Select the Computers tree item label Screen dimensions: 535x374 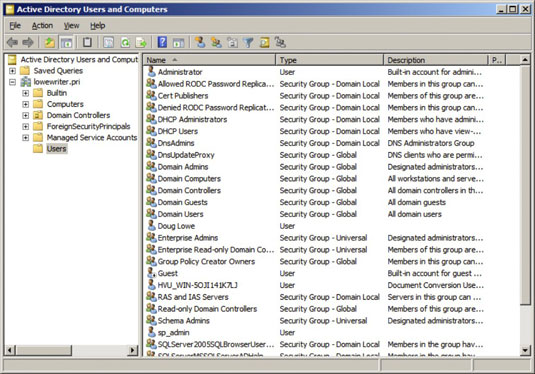tap(65, 104)
